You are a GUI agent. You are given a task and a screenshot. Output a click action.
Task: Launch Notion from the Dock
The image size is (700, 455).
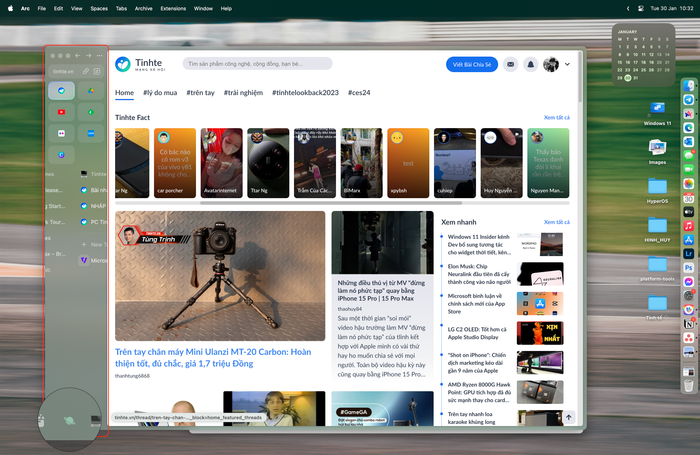(688, 324)
